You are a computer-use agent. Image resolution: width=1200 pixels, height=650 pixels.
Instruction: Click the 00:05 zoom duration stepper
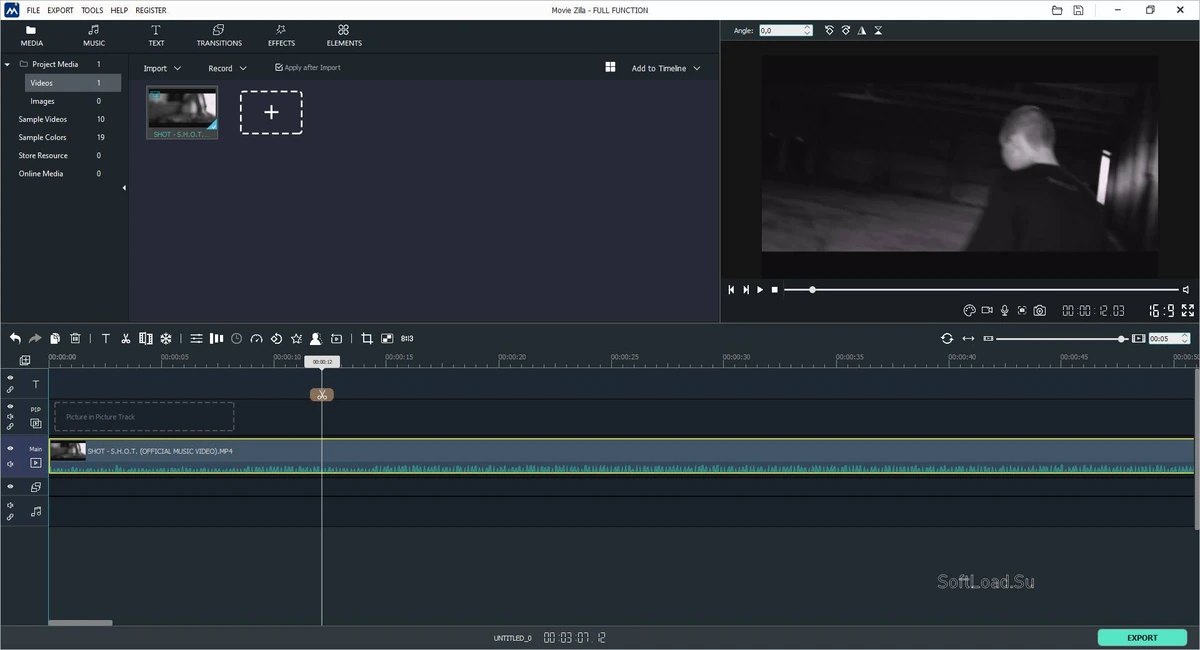(x=1187, y=338)
